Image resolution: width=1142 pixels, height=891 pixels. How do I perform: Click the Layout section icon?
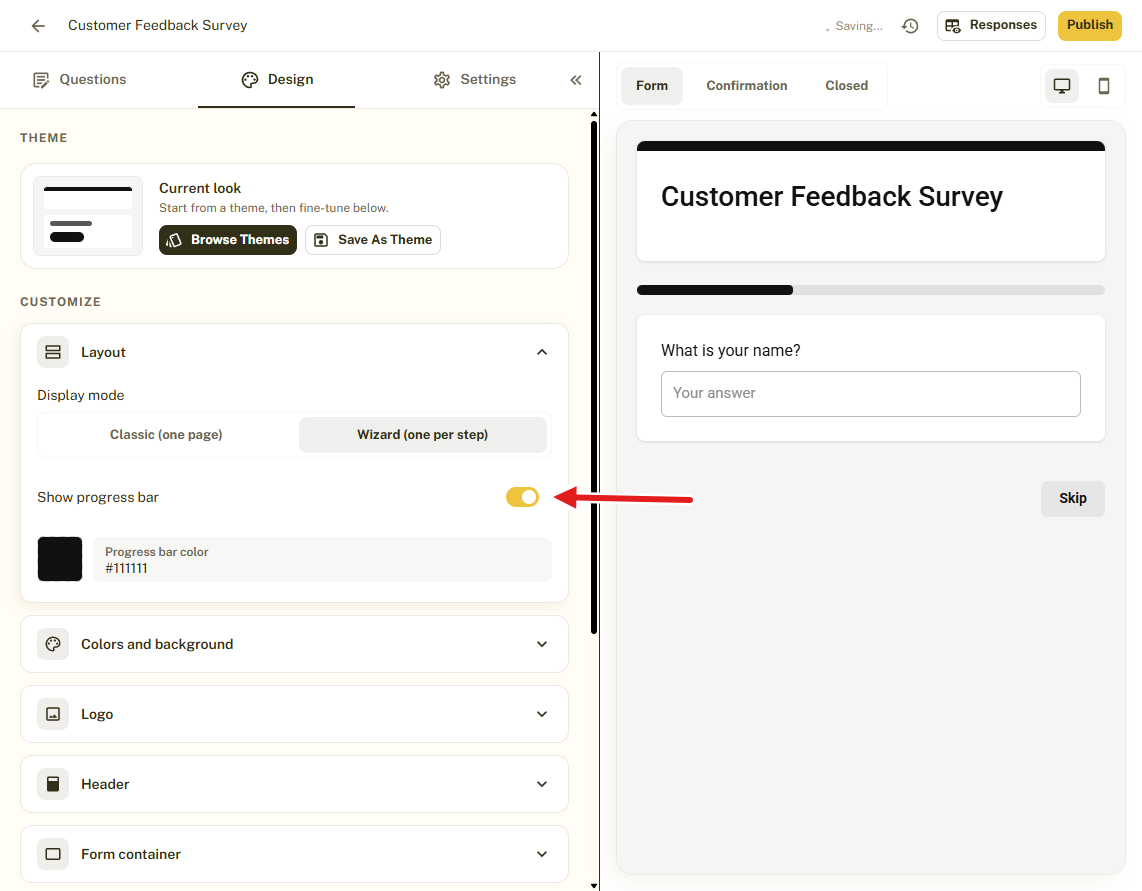(x=53, y=352)
